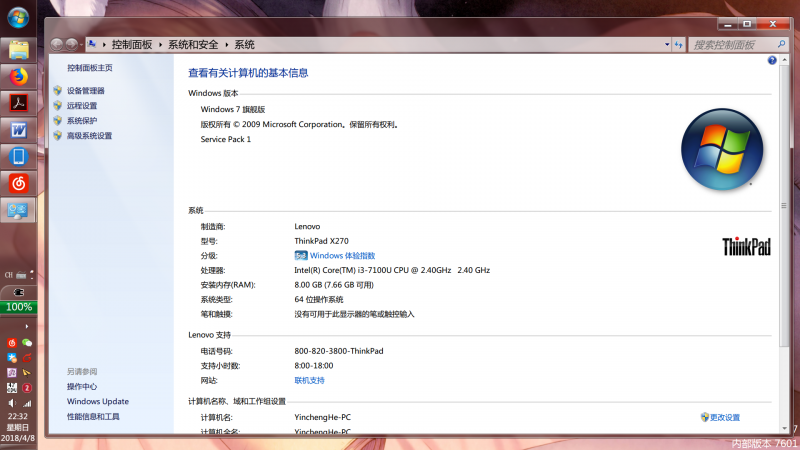Click the CH input language indicator

point(9,275)
